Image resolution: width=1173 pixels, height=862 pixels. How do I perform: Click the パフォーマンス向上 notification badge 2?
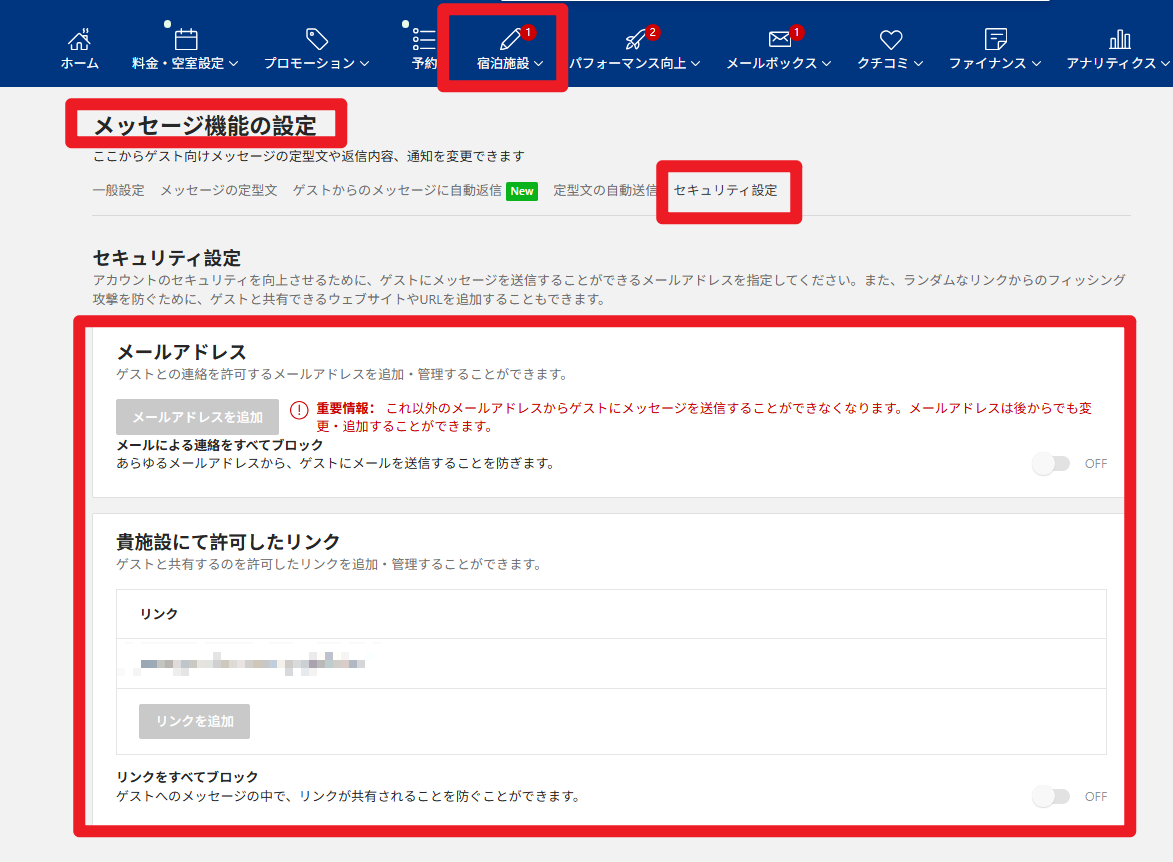coord(652,32)
